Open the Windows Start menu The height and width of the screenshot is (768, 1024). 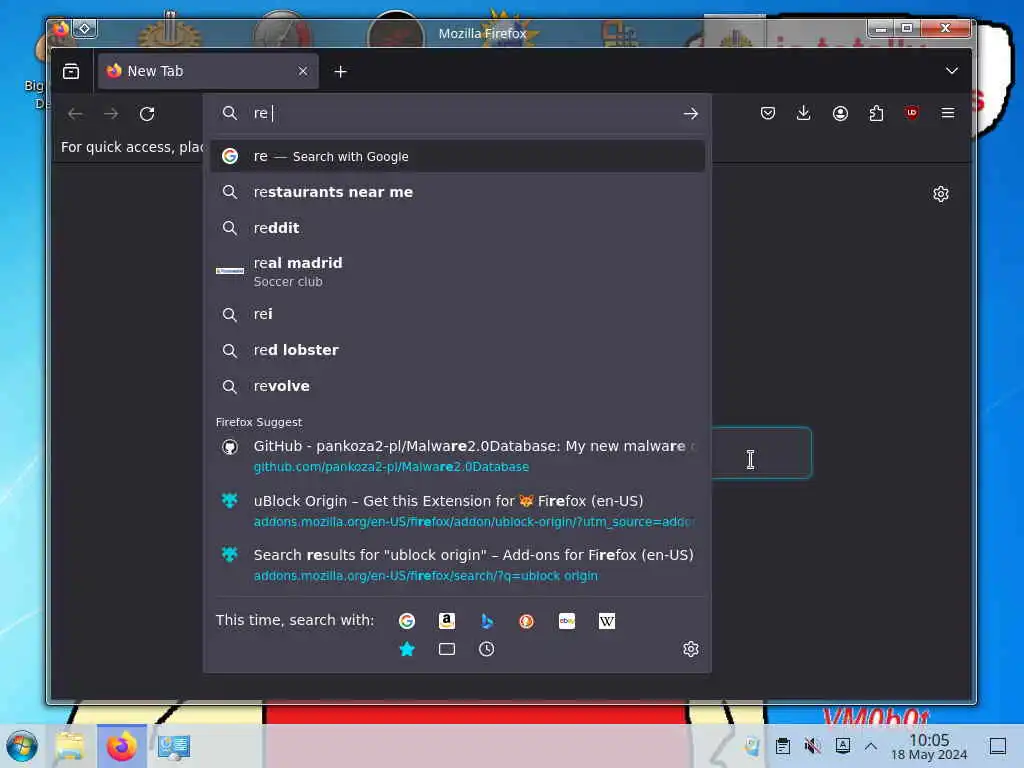(22, 746)
